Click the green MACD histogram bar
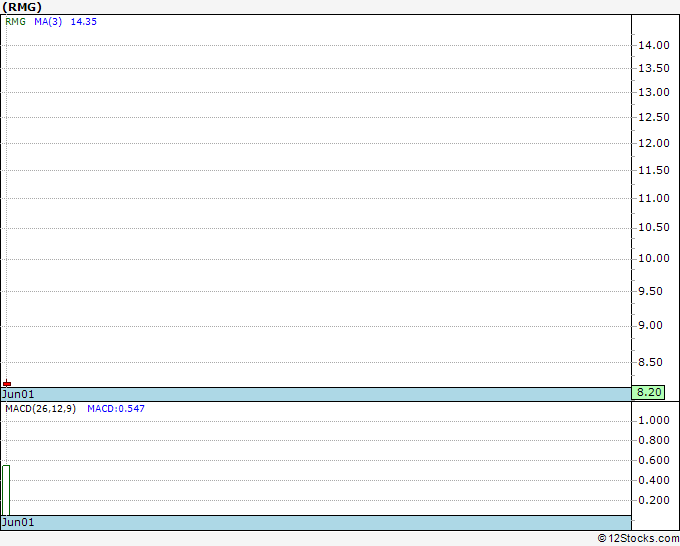Viewport: 680px width, 546px height. [x=6, y=490]
